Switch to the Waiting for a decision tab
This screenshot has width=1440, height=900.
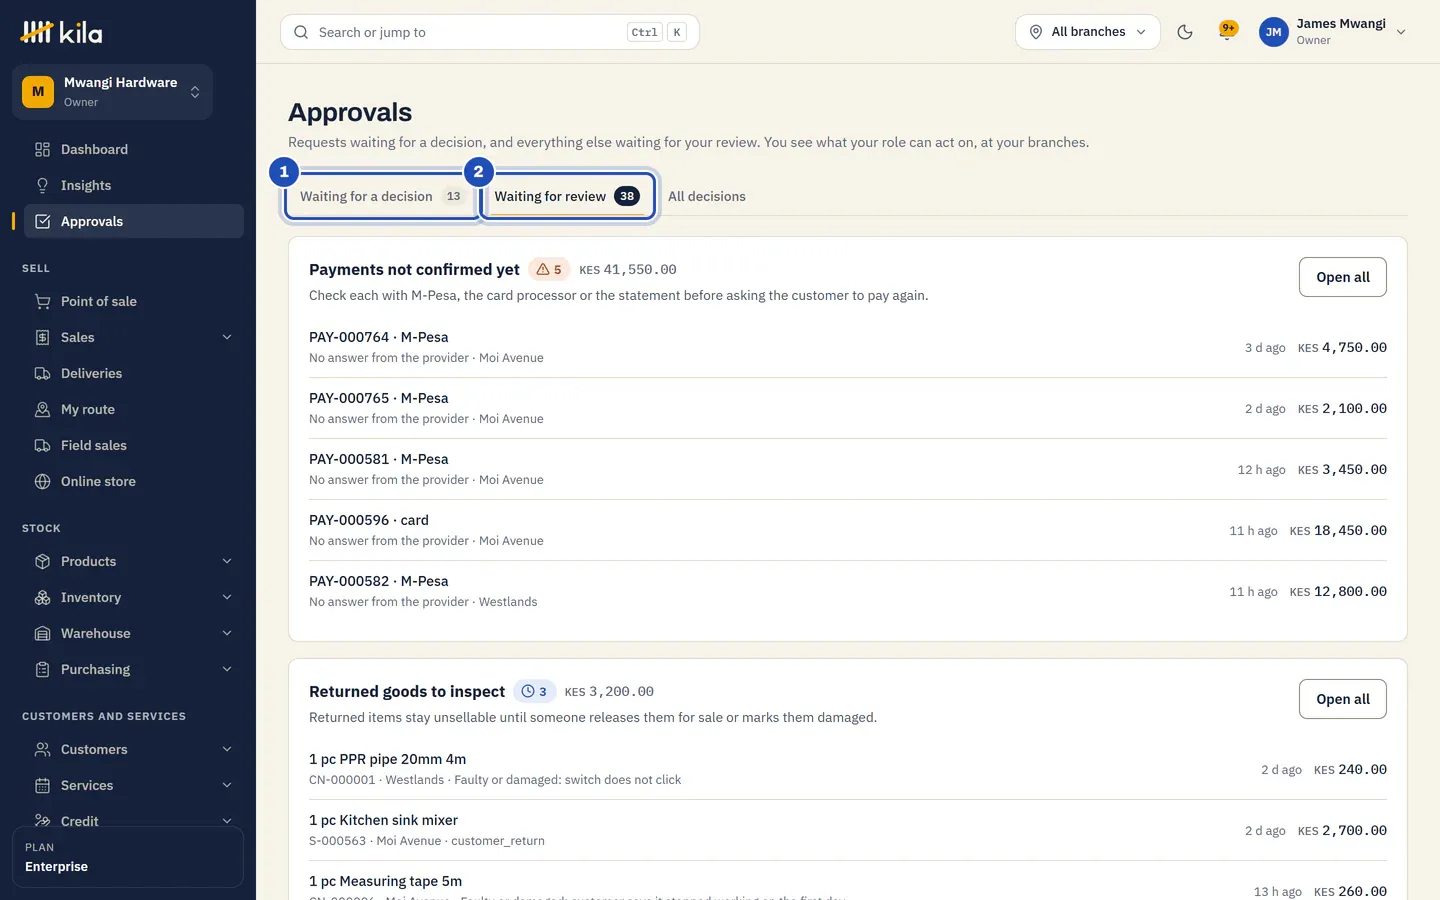pyautogui.click(x=381, y=196)
